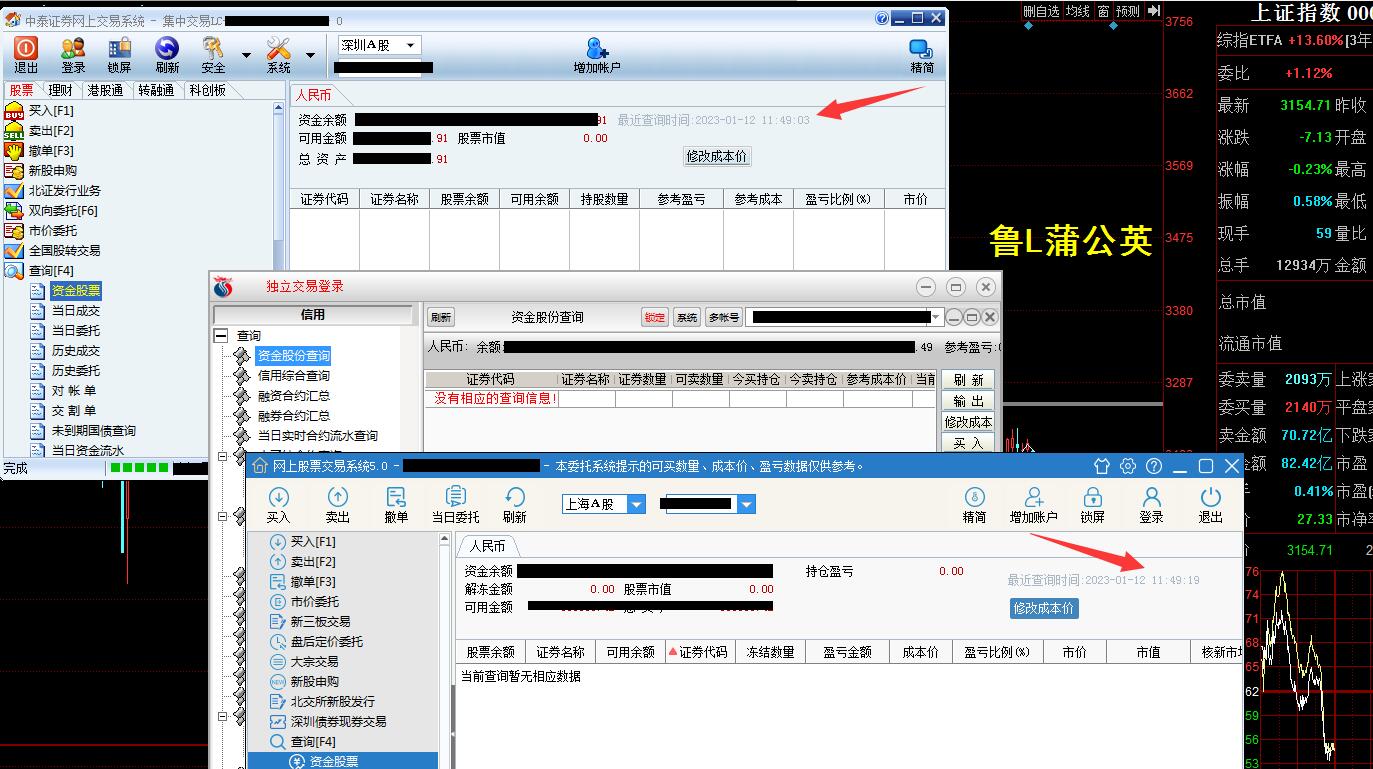Click the 参考盈亏 column header in 中泰证券 table

tap(681, 199)
